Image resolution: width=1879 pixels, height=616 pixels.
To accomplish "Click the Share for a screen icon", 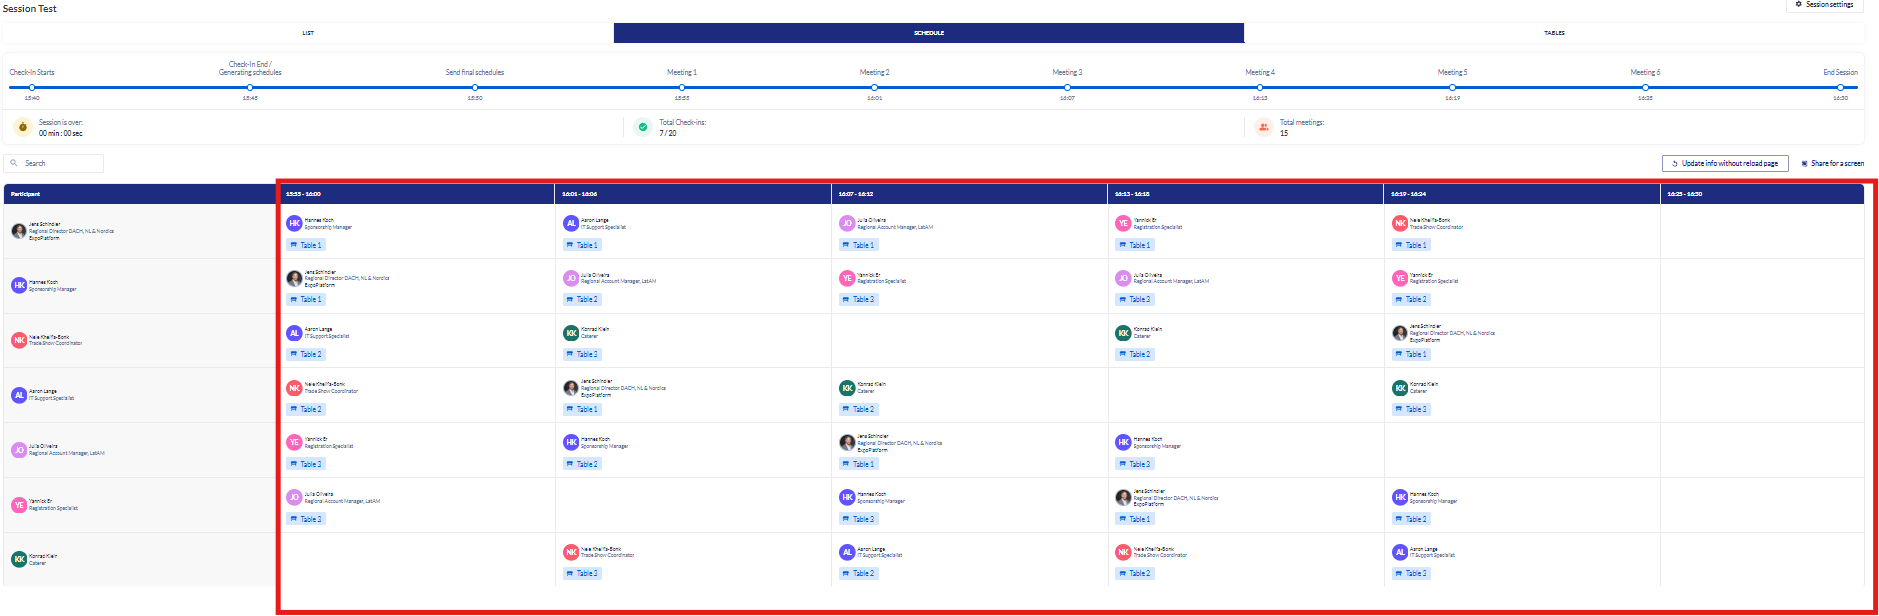I will [1804, 163].
